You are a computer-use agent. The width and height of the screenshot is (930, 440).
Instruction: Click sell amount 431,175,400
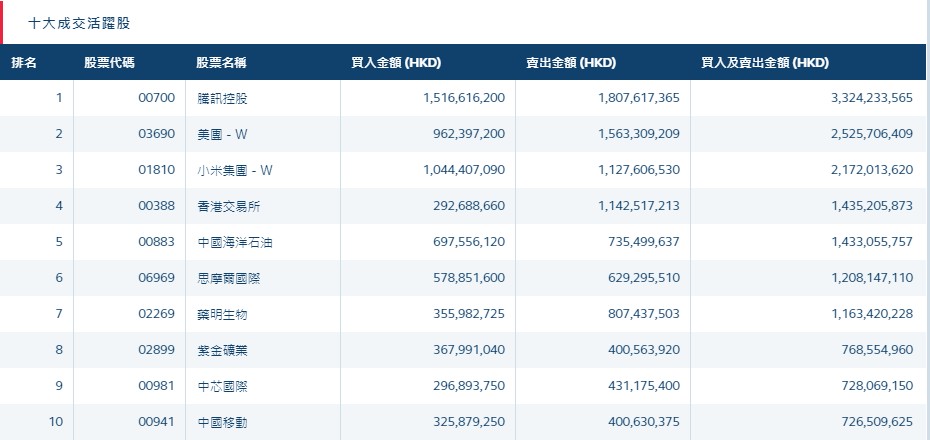(x=644, y=386)
